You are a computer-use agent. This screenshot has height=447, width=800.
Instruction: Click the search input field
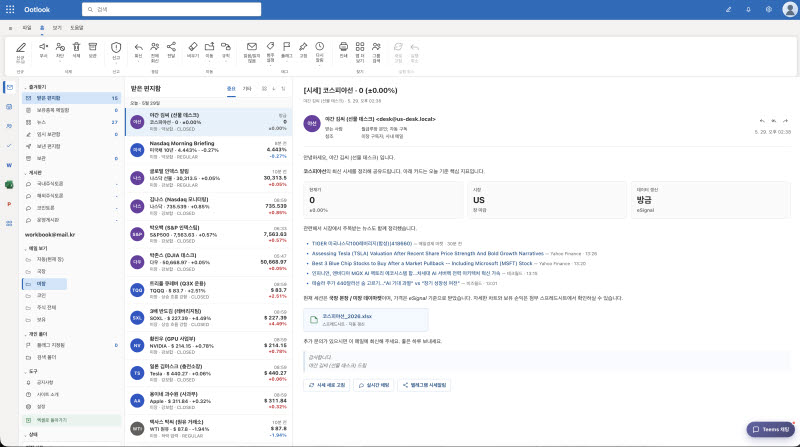(x=171, y=9)
